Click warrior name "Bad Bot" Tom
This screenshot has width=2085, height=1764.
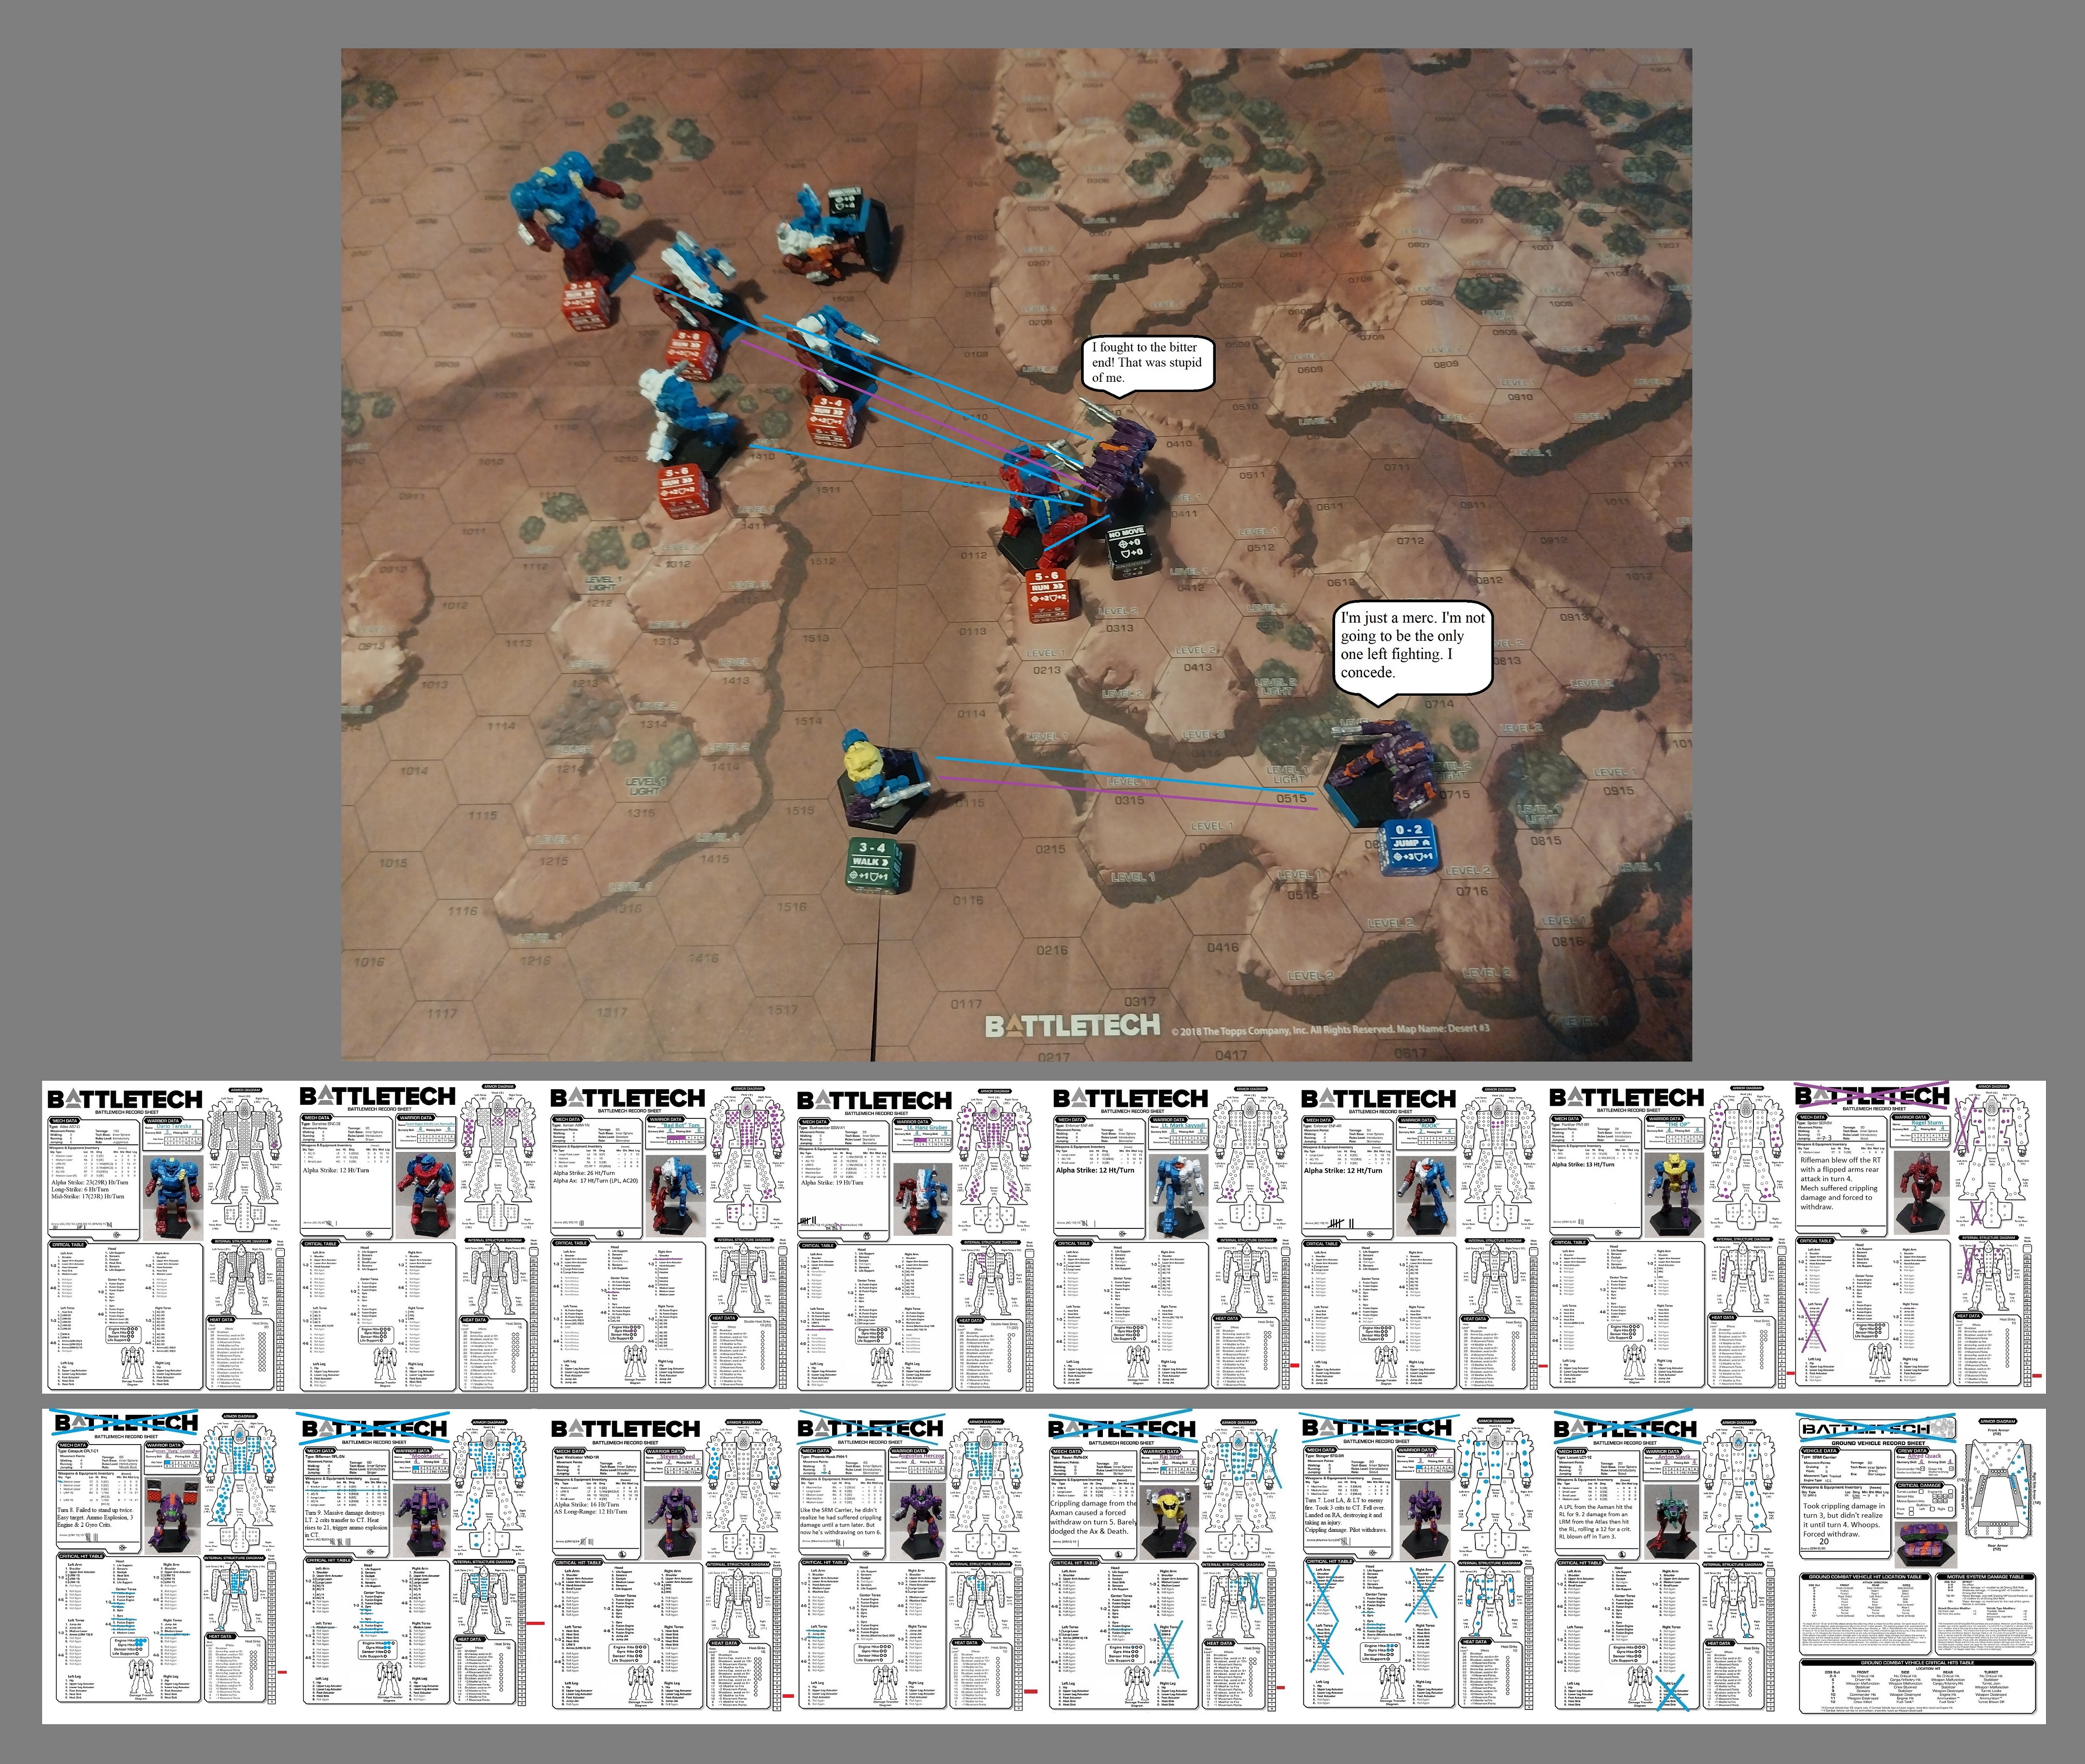click(x=681, y=1126)
